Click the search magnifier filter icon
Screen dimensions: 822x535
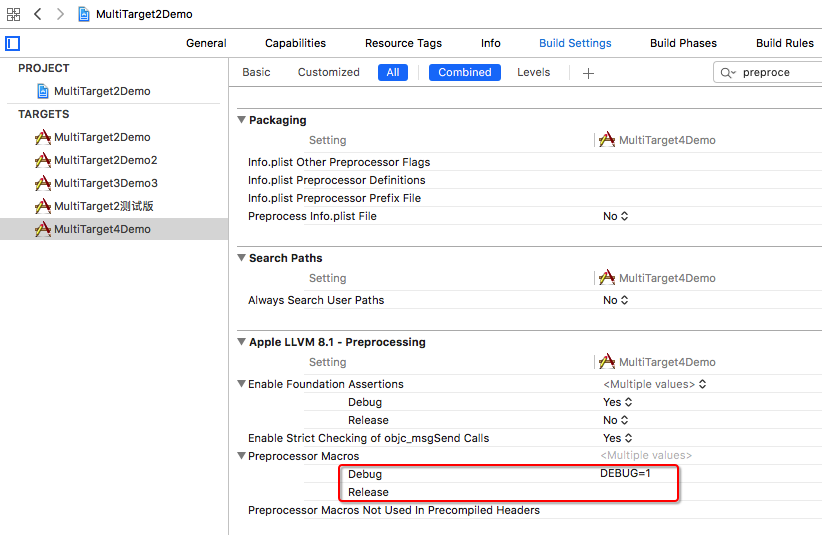point(727,73)
